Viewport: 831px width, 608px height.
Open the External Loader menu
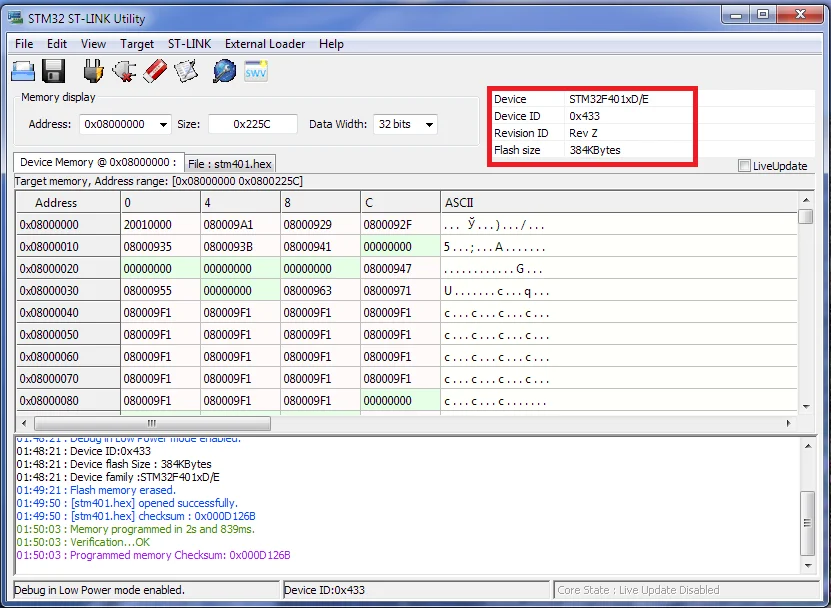pyautogui.click(x=265, y=44)
